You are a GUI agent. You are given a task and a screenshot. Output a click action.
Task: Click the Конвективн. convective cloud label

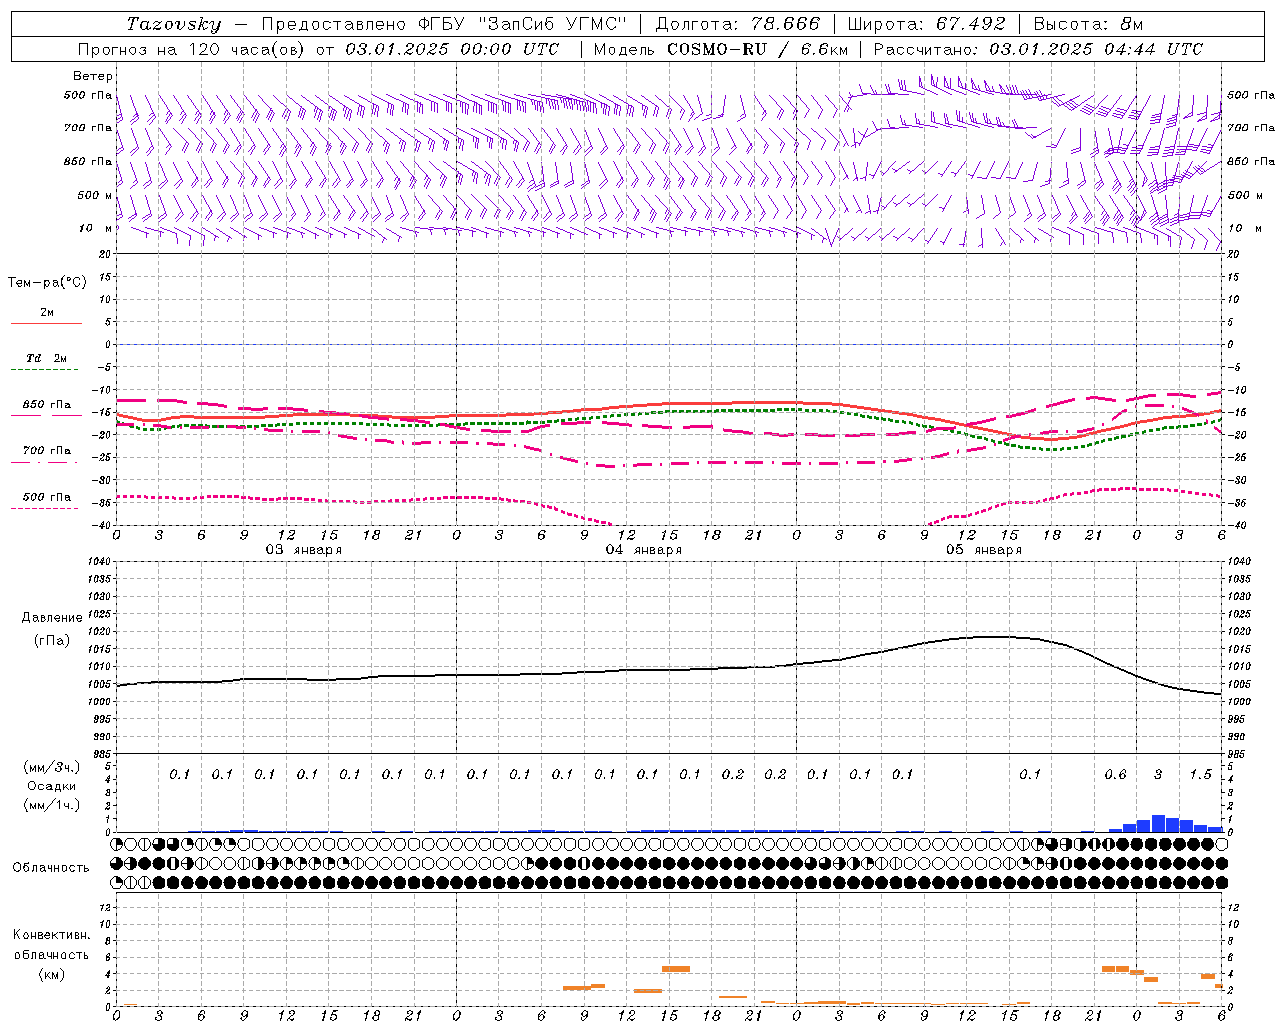click(52, 935)
